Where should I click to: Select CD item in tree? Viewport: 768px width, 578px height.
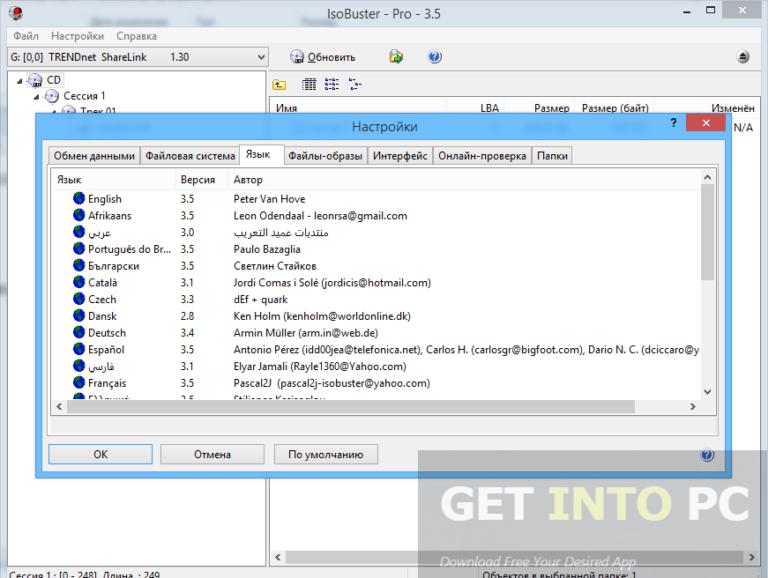tap(53, 80)
